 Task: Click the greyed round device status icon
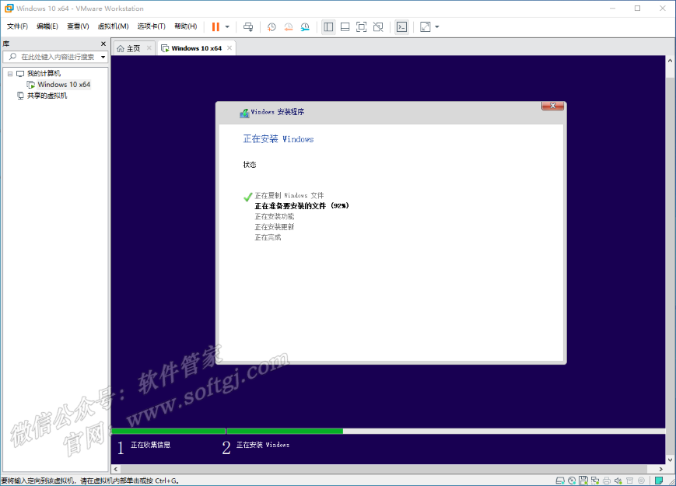tap(642, 480)
